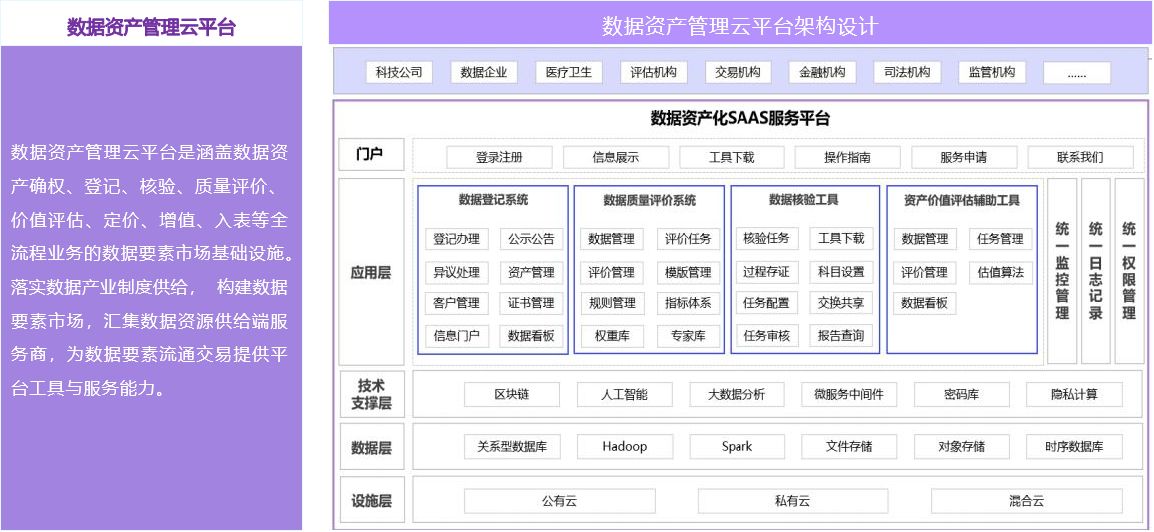
Task: Click 数据管理 in 数据质量评价系统
Action: [x=612, y=238]
